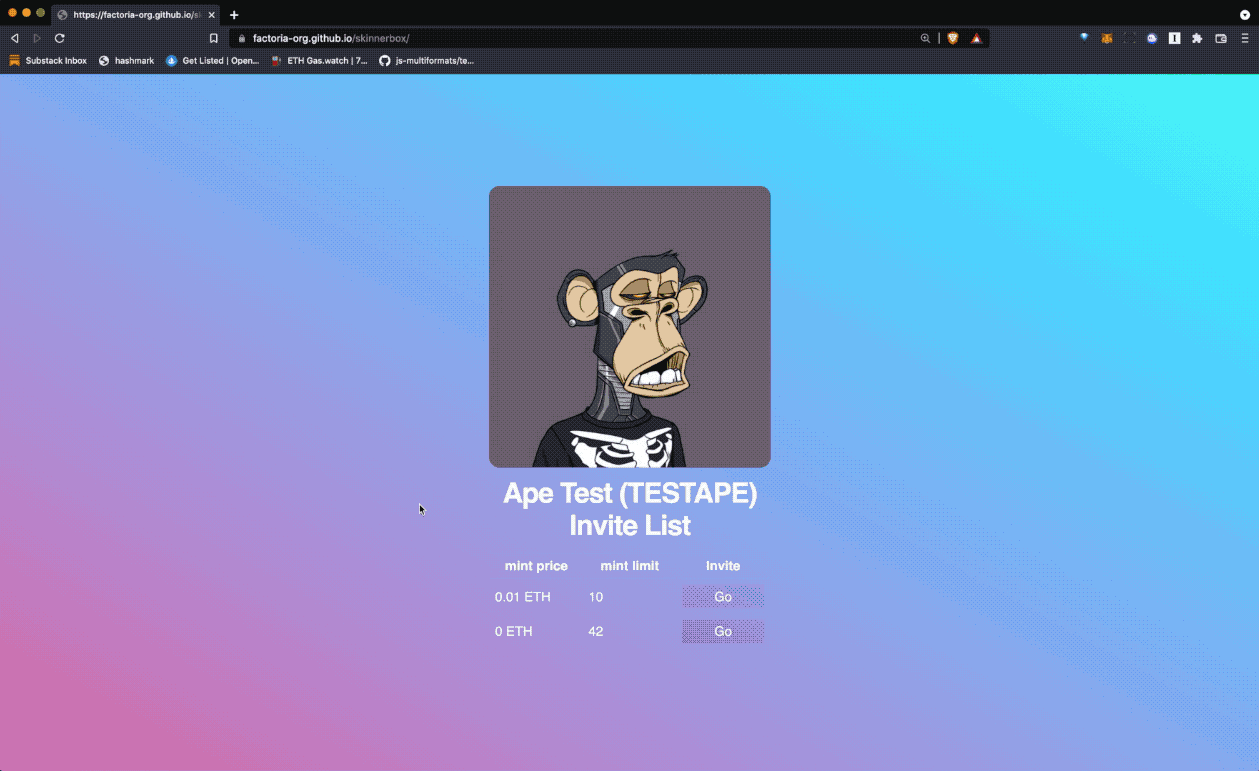This screenshot has width=1259, height=771.
Task: Open the Instapaper I extension icon
Action: (1174, 38)
